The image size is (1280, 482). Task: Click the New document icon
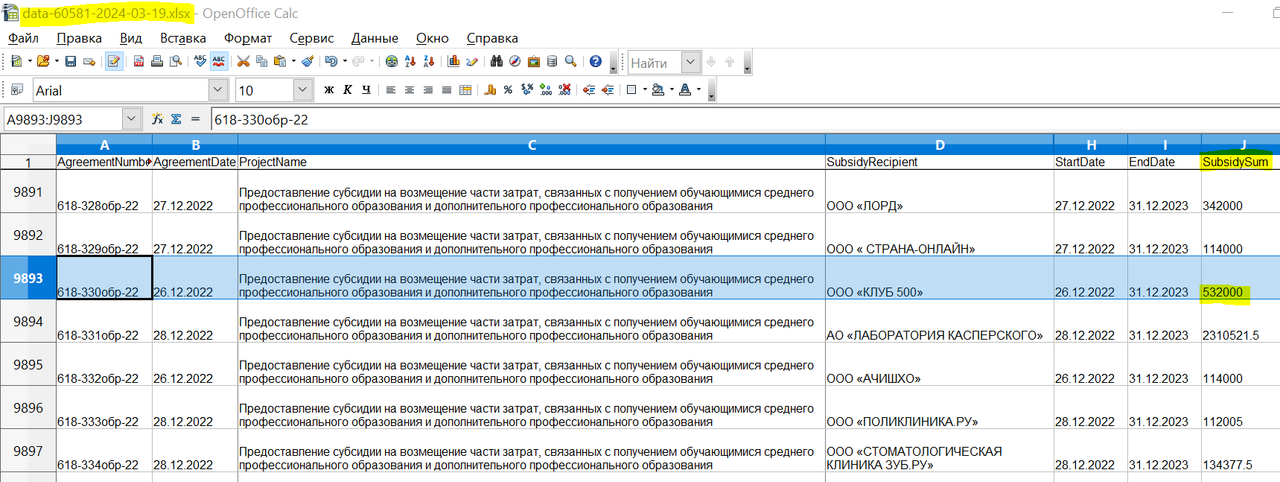click(x=16, y=61)
